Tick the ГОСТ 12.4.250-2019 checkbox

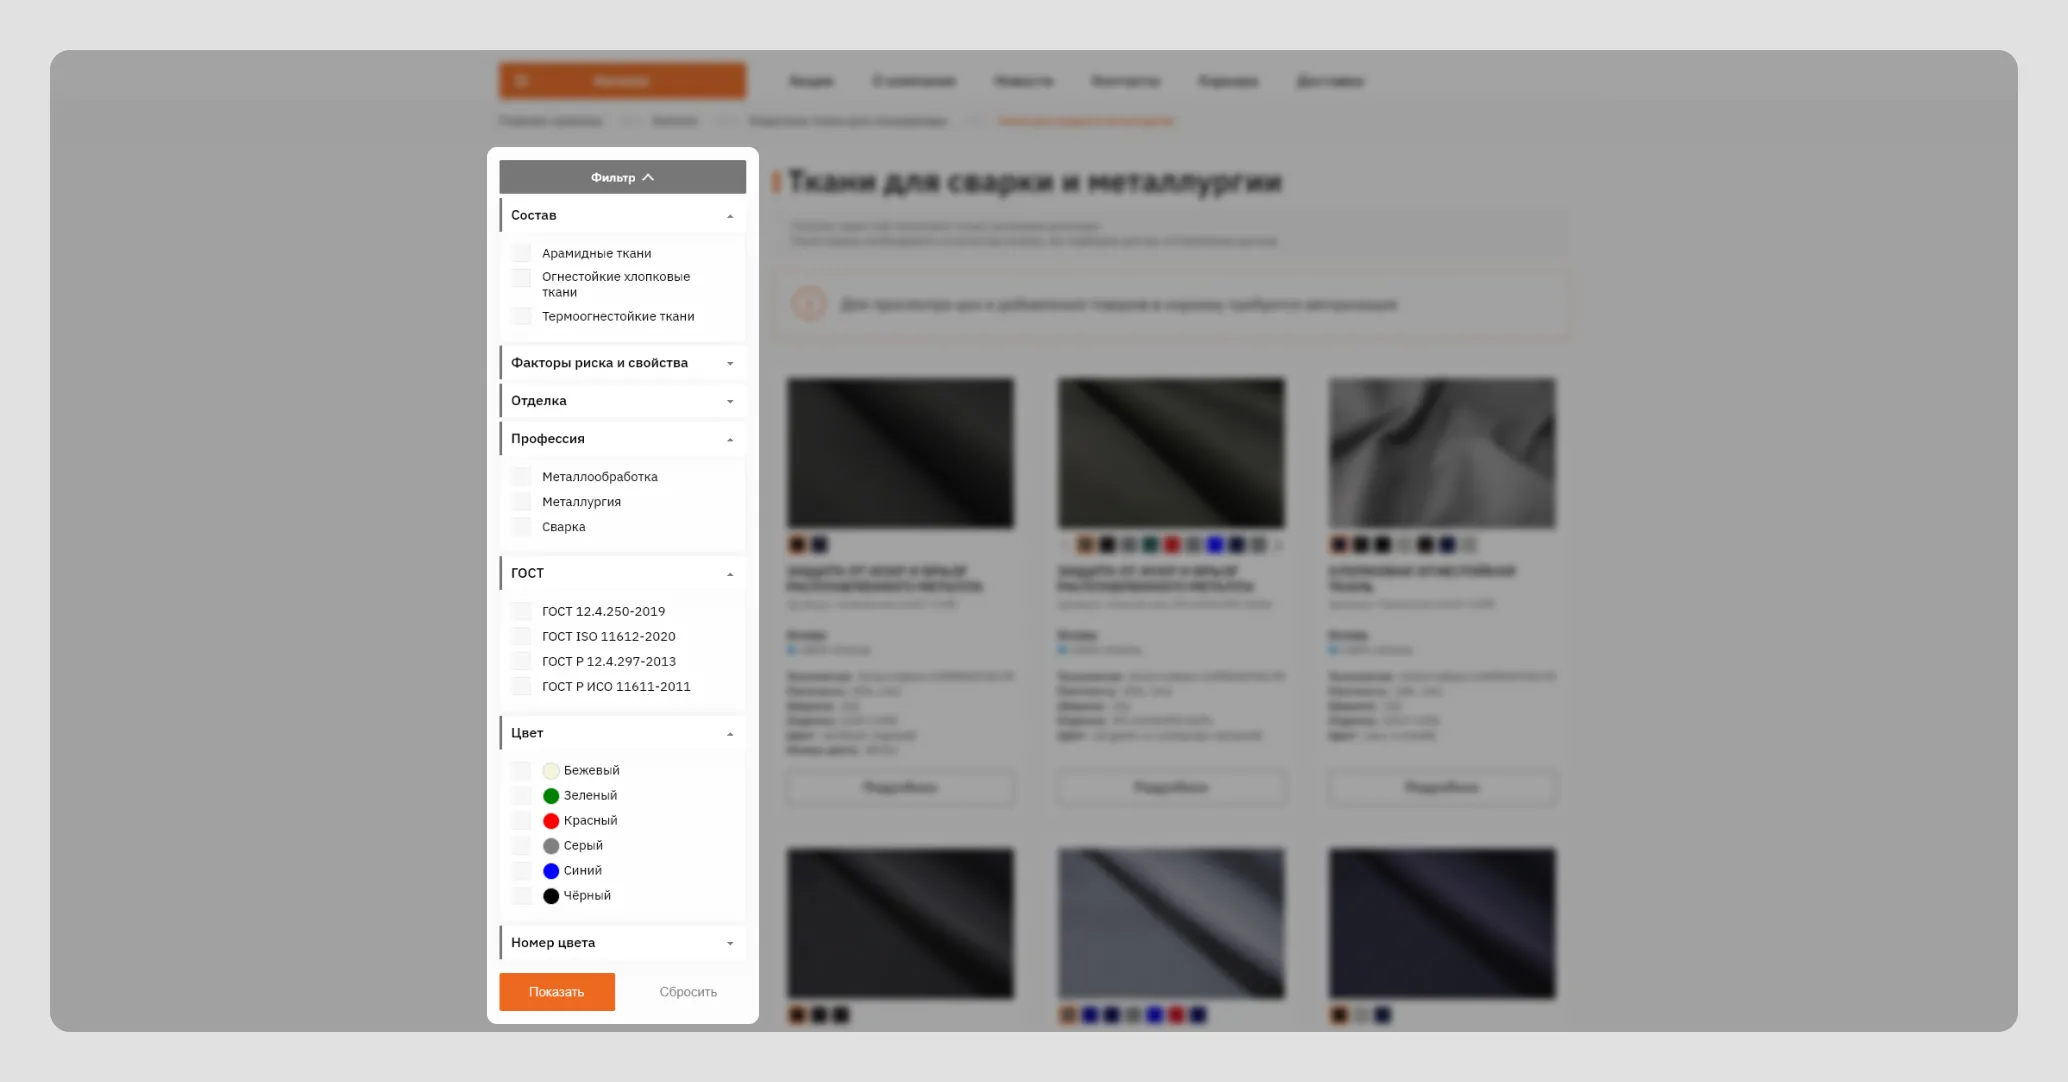pyautogui.click(x=521, y=611)
